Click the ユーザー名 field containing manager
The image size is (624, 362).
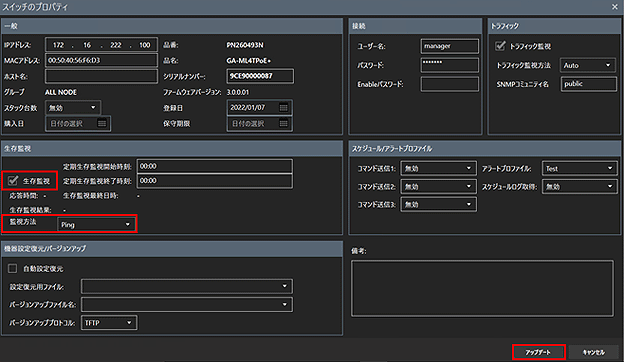[x=450, y=46]
